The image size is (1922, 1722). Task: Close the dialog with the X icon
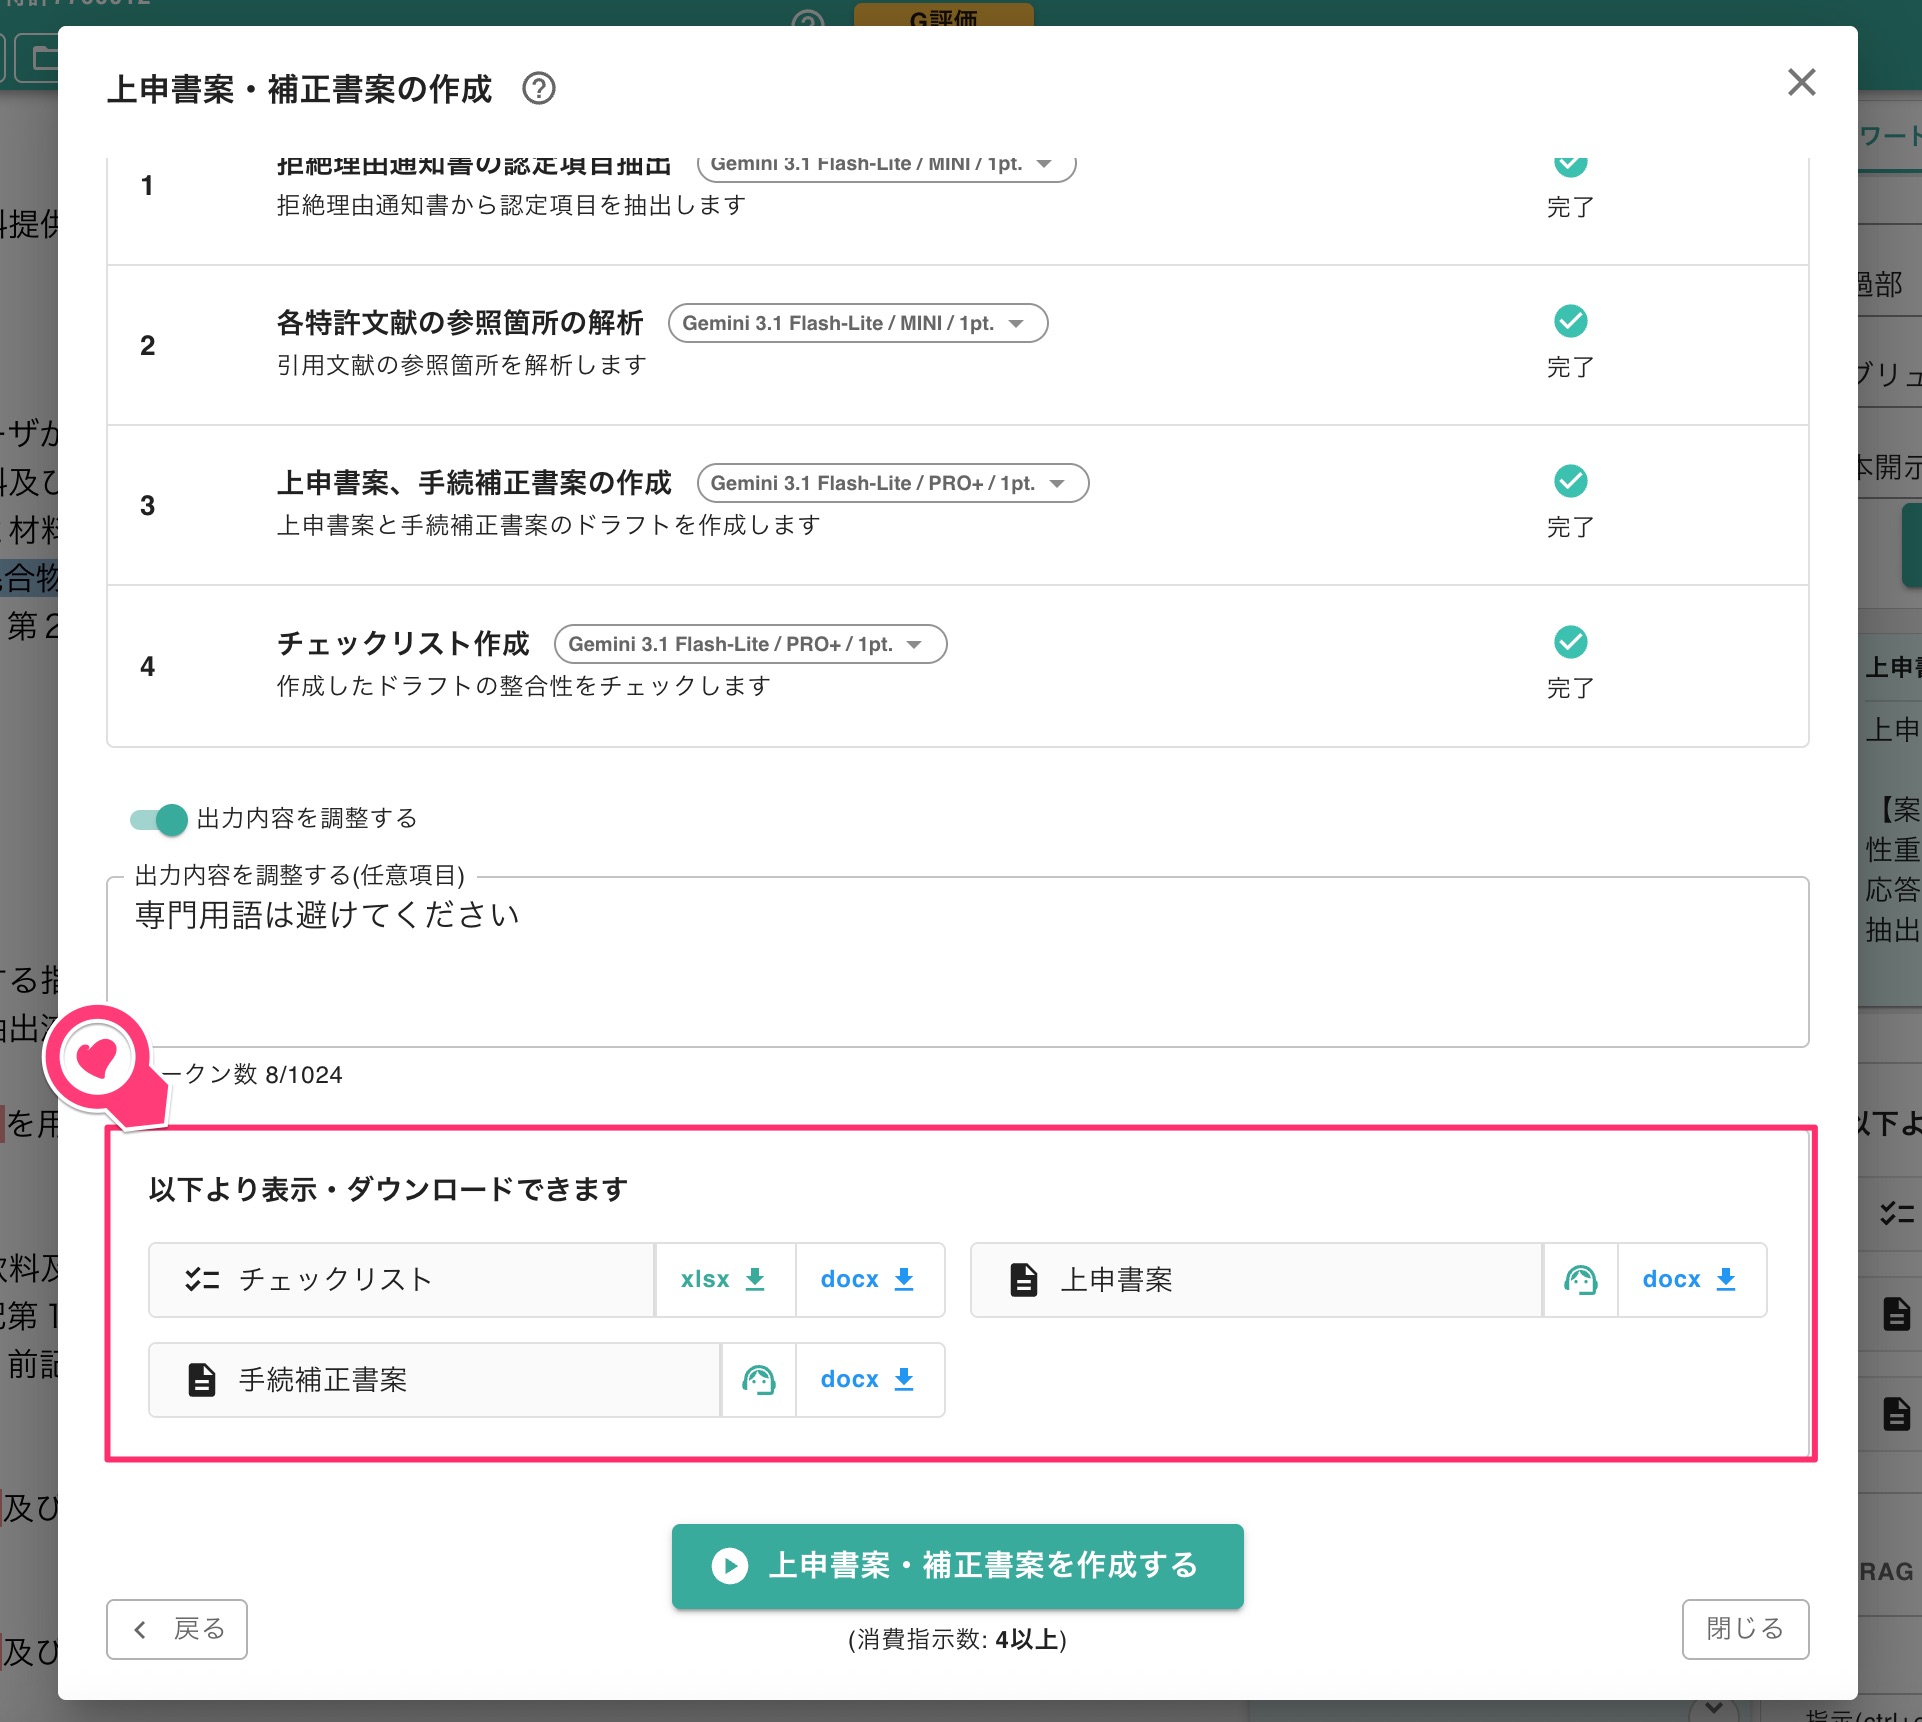tap(1801, 82)
